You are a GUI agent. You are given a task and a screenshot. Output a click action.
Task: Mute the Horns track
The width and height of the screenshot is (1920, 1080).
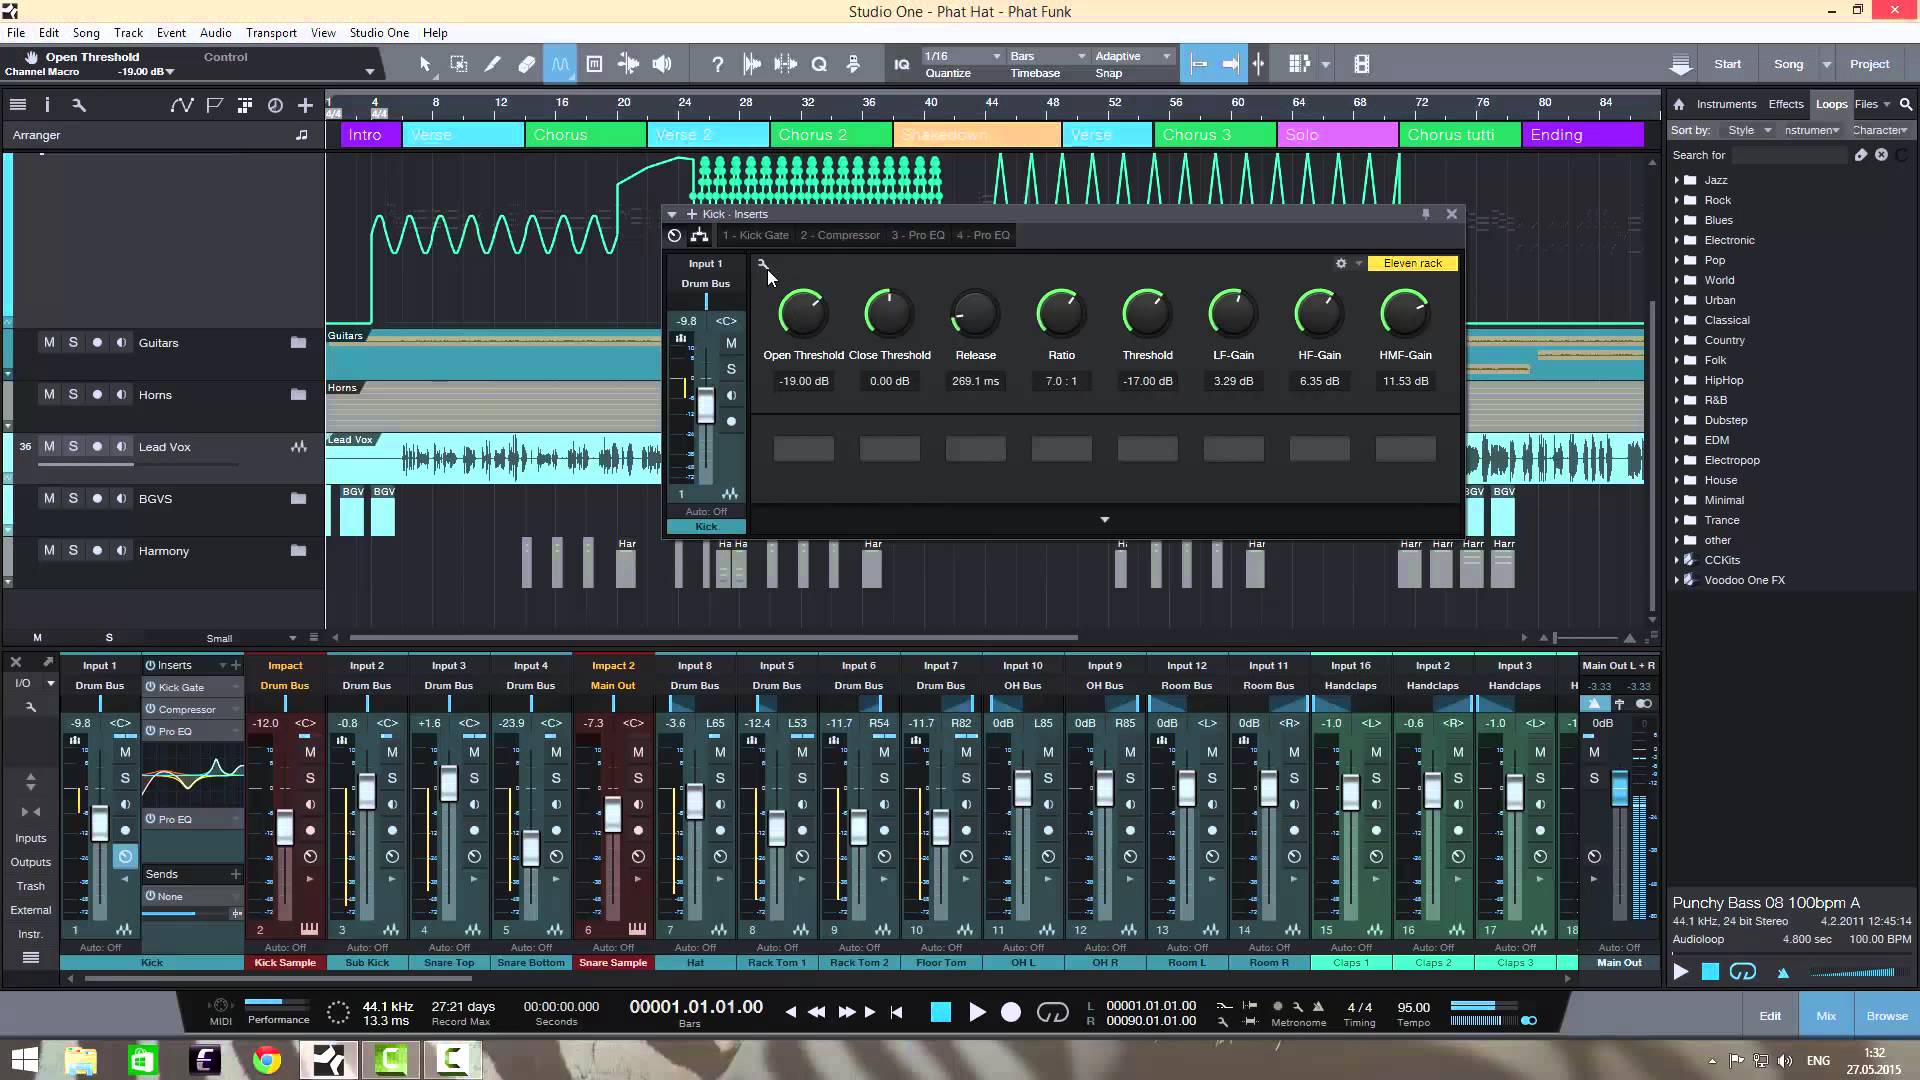pyautogui.click(x=49, y=394)
